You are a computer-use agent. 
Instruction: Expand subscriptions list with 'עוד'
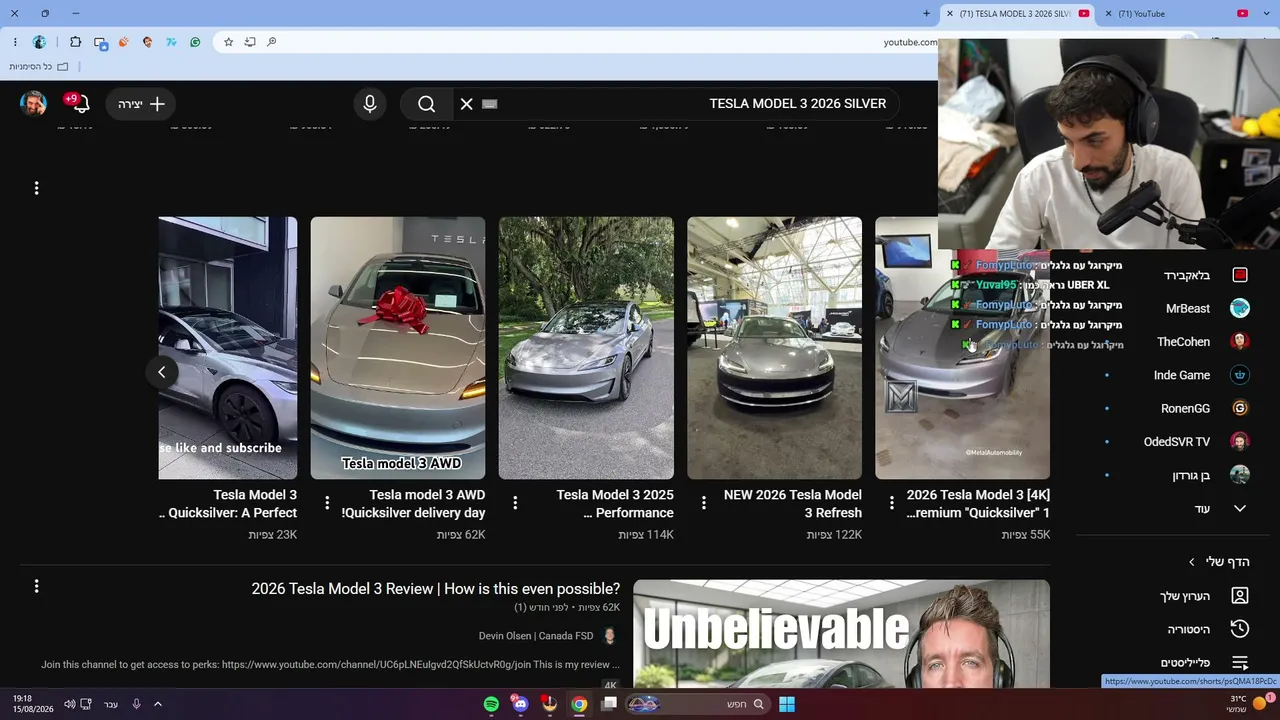coord(1220,508)
